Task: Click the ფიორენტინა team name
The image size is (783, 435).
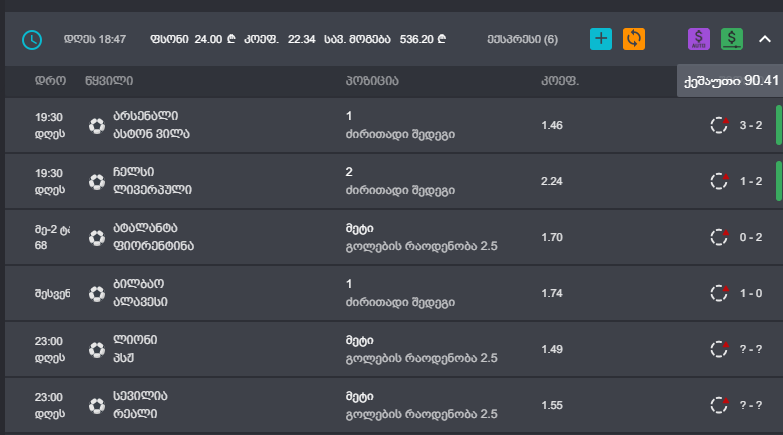Action: click(x=153, y=246)
